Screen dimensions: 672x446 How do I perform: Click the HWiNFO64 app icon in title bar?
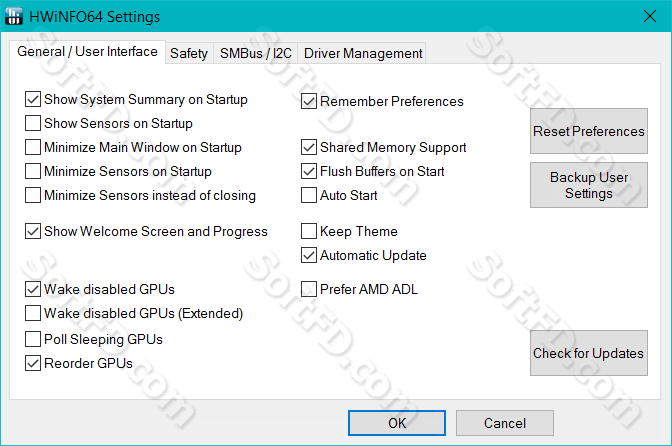tap(13, 16)
